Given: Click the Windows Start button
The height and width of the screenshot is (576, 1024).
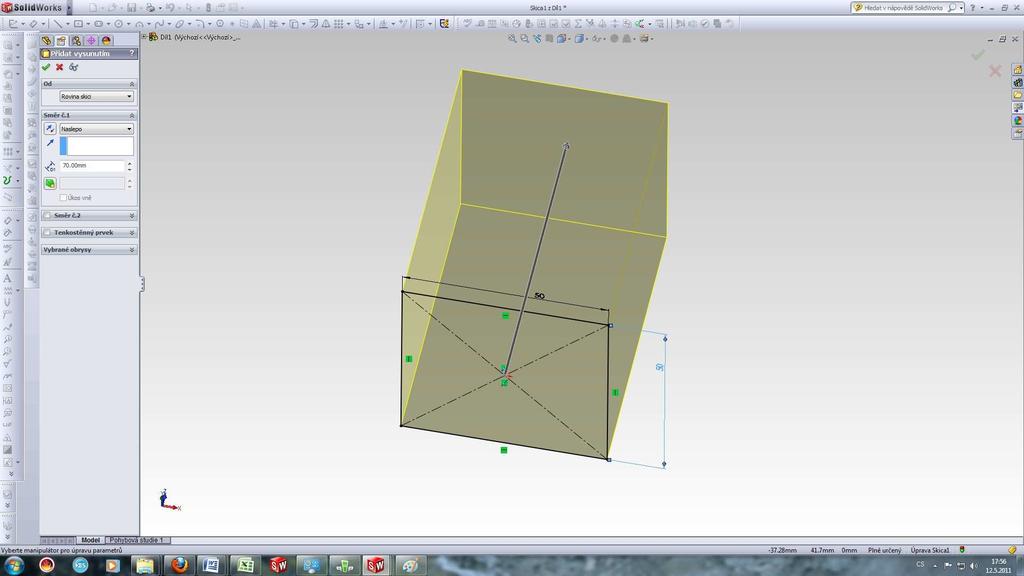Looking at the screenshot, I should point(14,565).
